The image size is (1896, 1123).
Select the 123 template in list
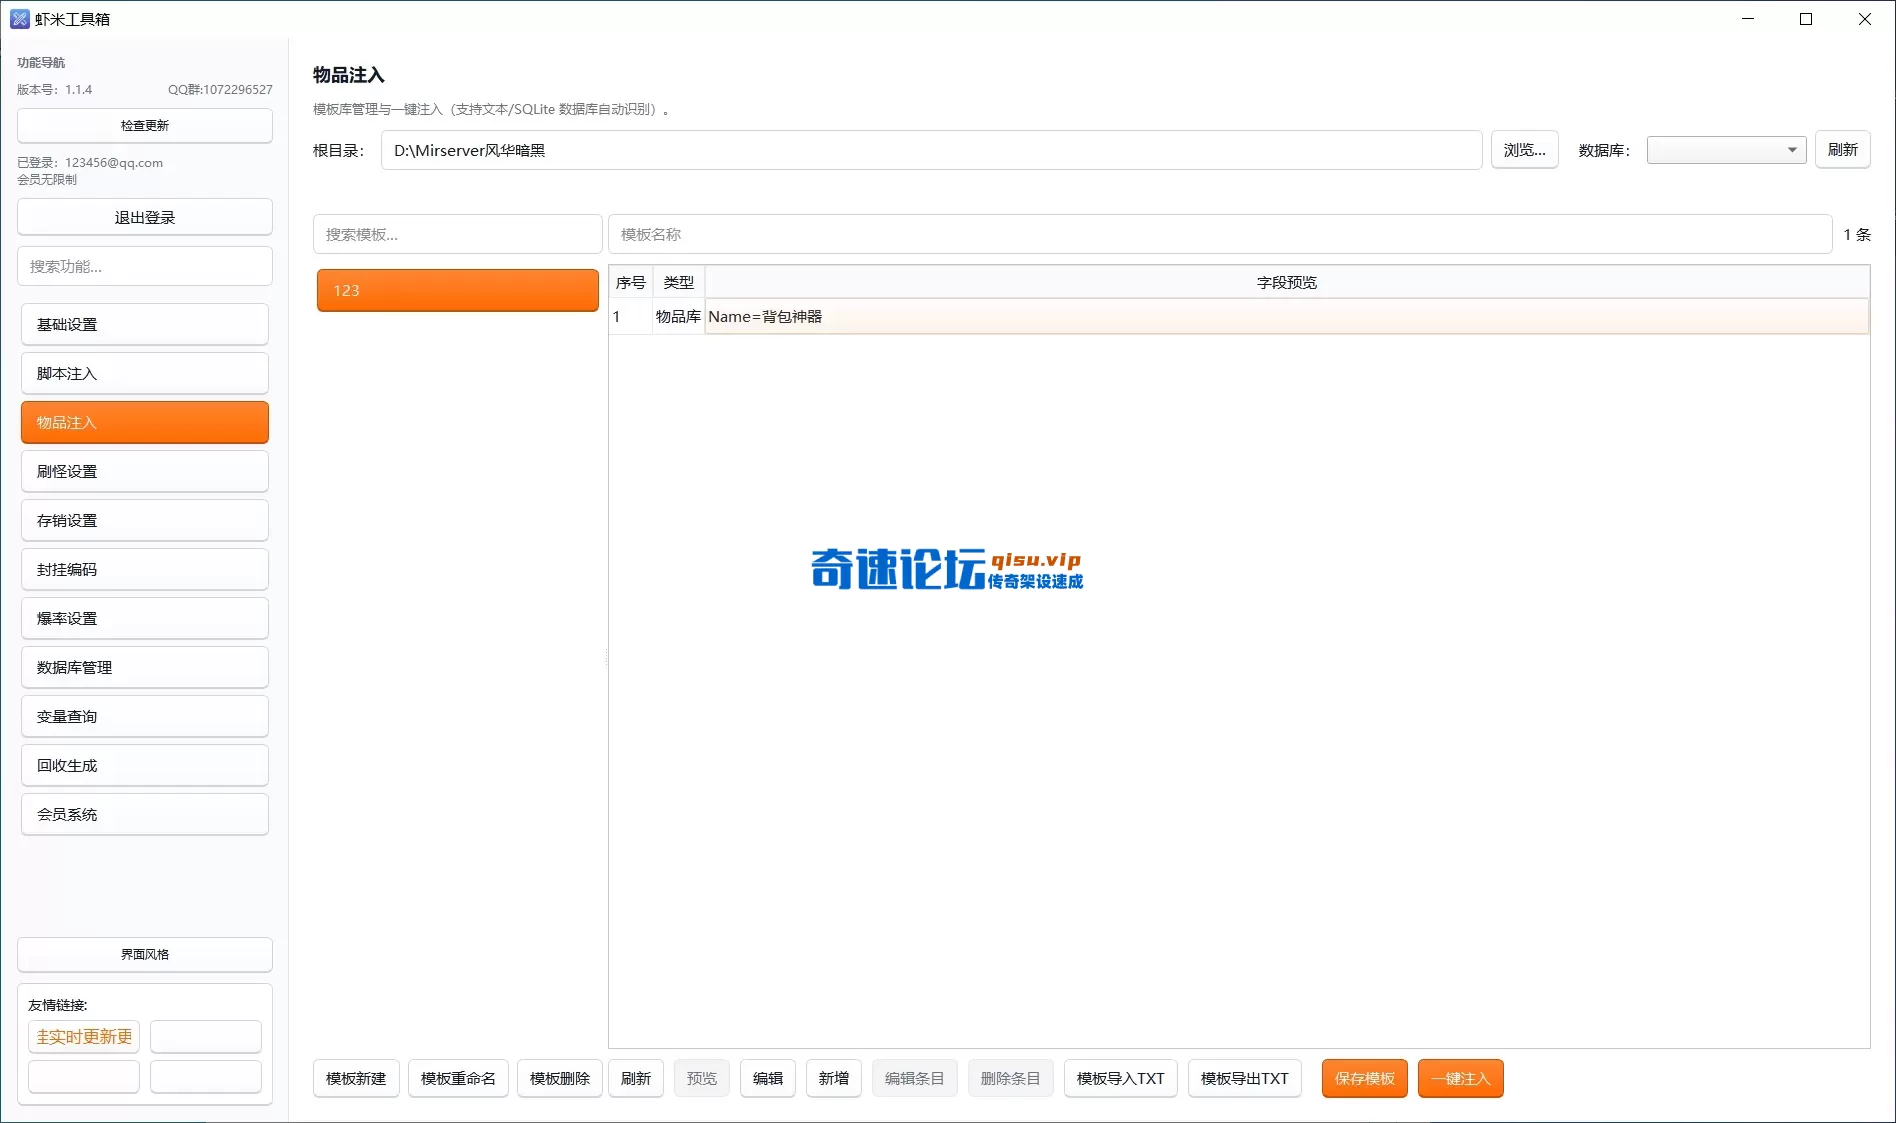tap(457, 290)
